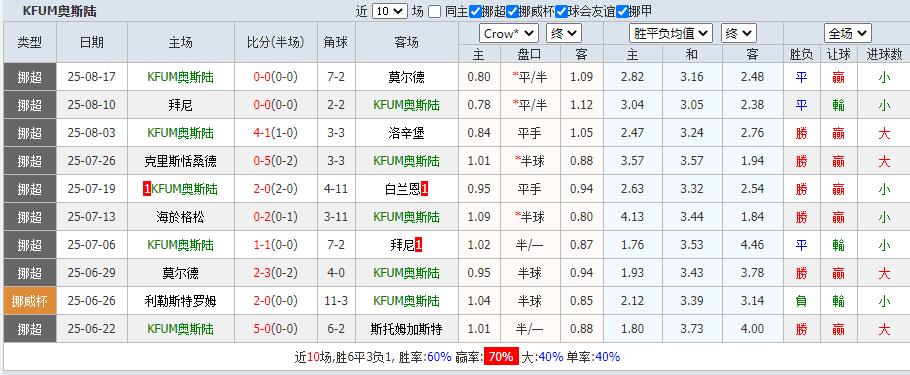The image size is (910, 375).
Task: Open the 0-0(0-0) score on 25-08-17
Action: (x=276, y=77)
